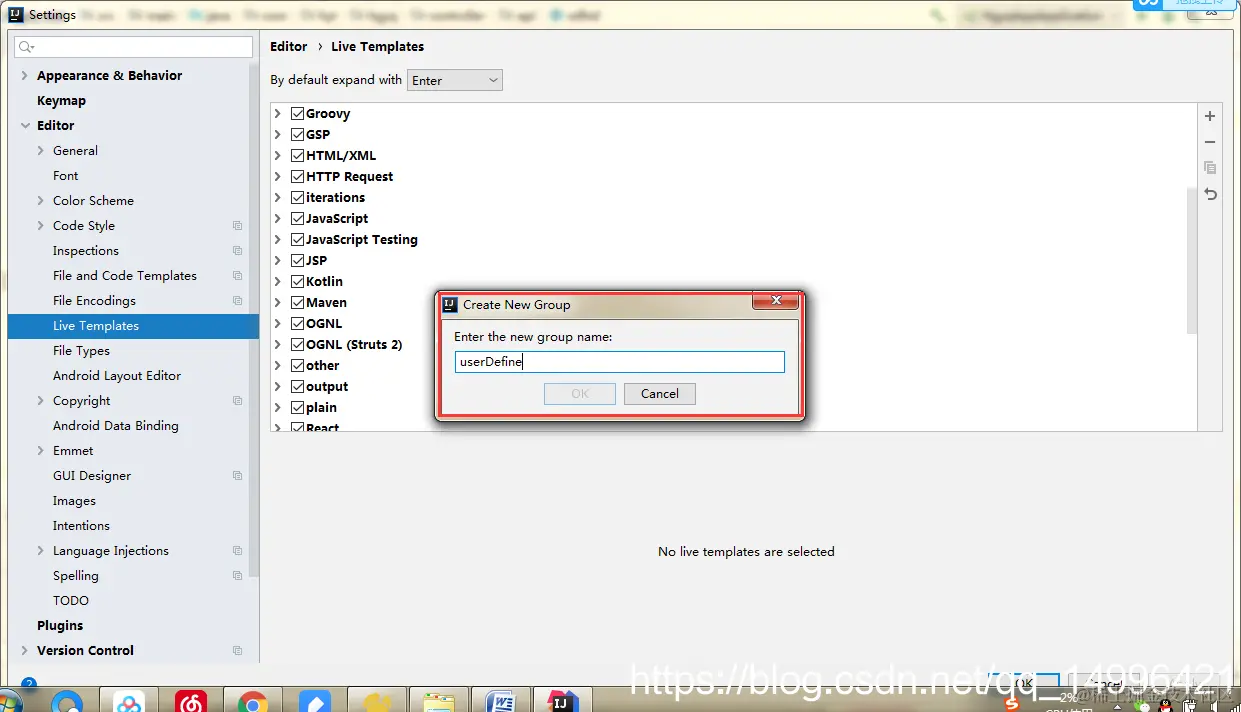
Task: Select File Types in sidebar
Action: point(81,351)
